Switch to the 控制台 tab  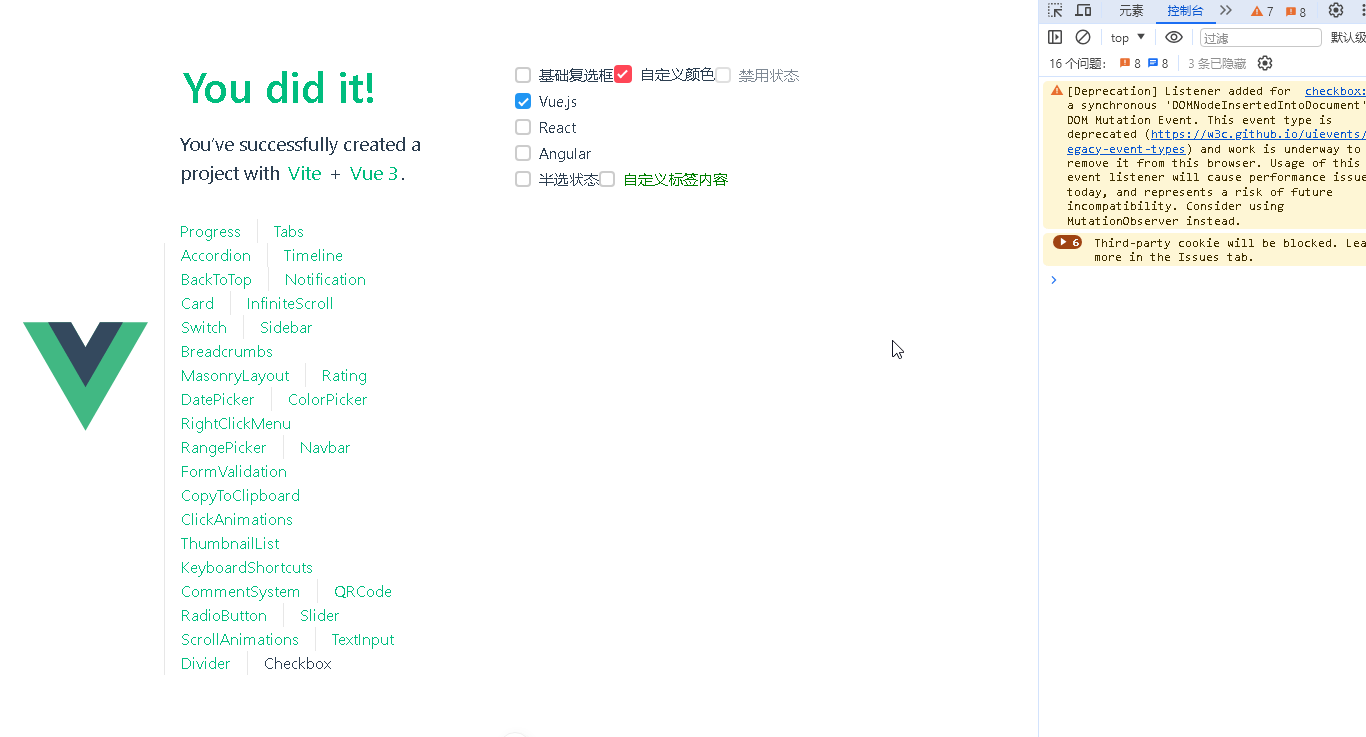tap(1185, 11)
